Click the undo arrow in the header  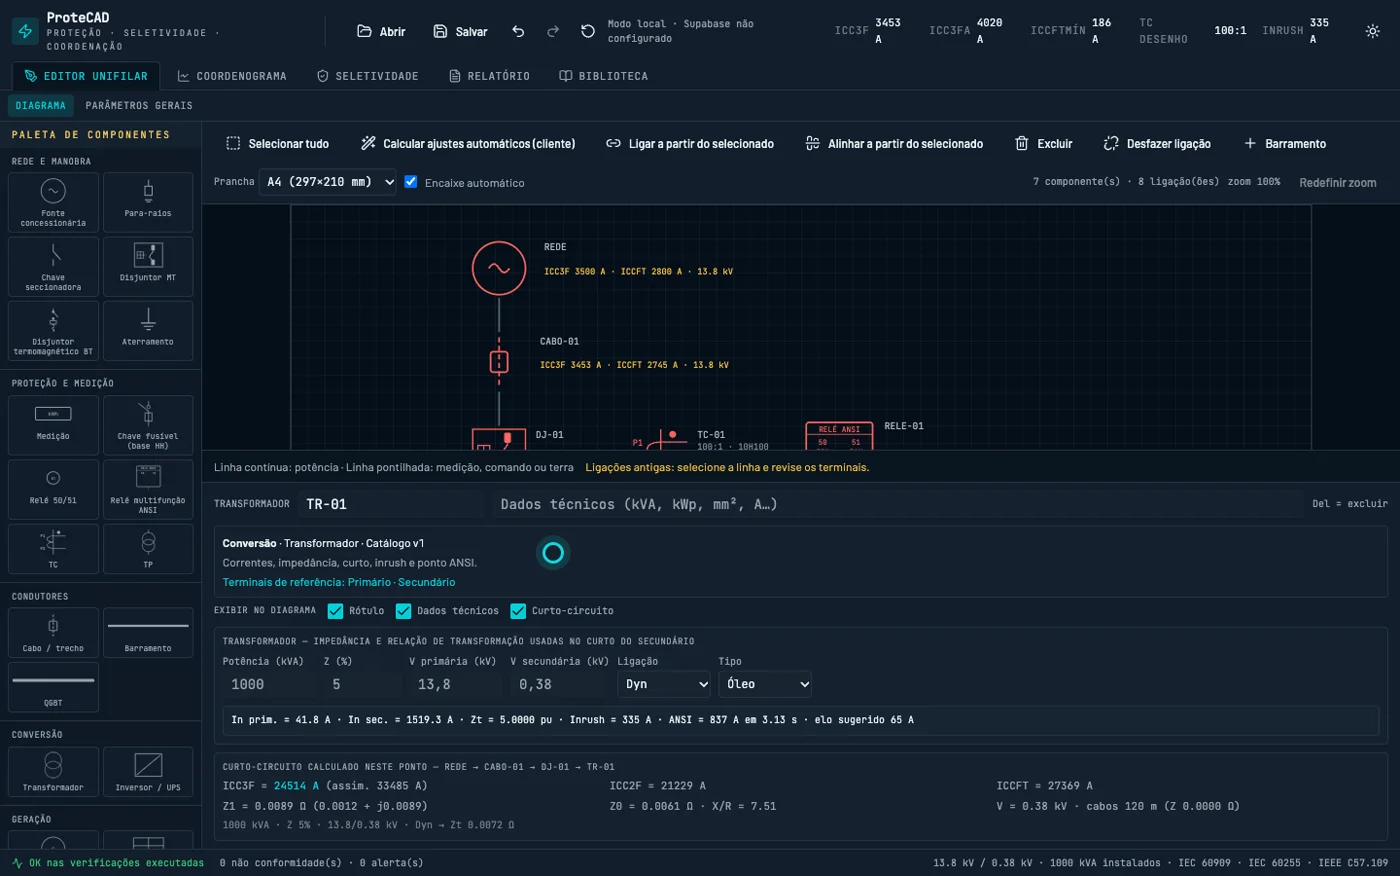[x=518, y=31]
